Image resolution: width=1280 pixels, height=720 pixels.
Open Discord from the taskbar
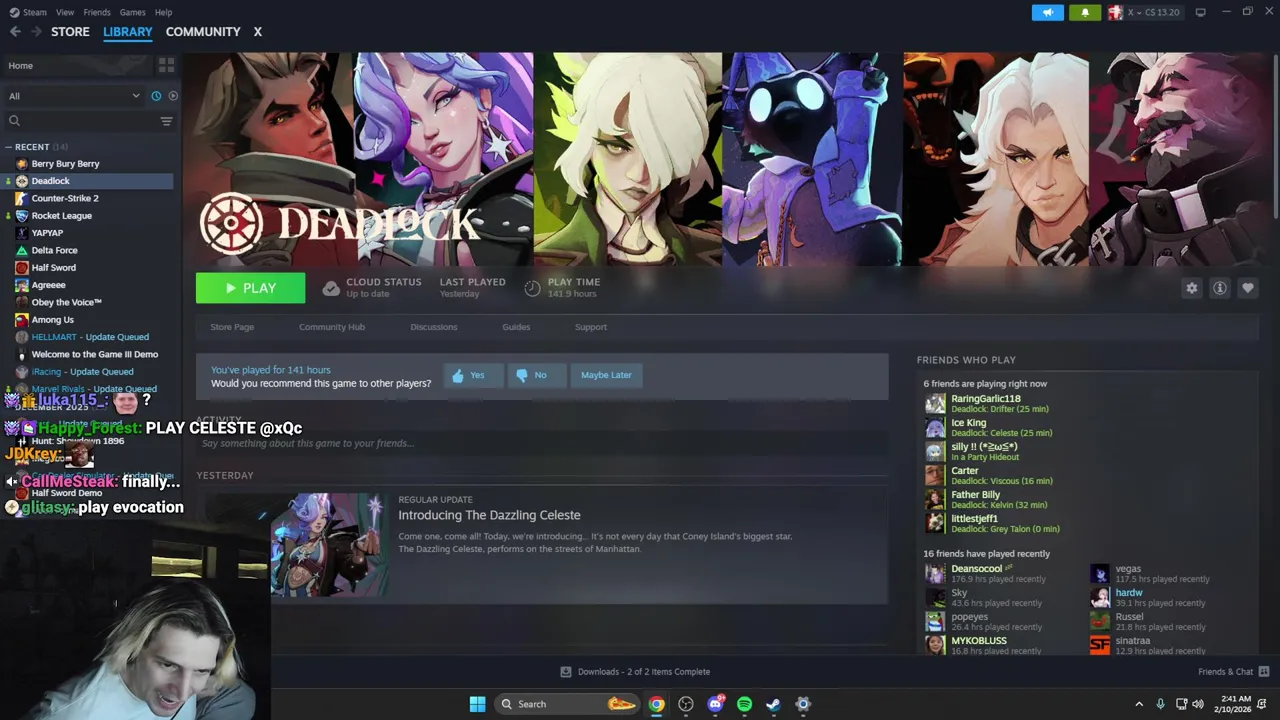click(x=715, y=704)
